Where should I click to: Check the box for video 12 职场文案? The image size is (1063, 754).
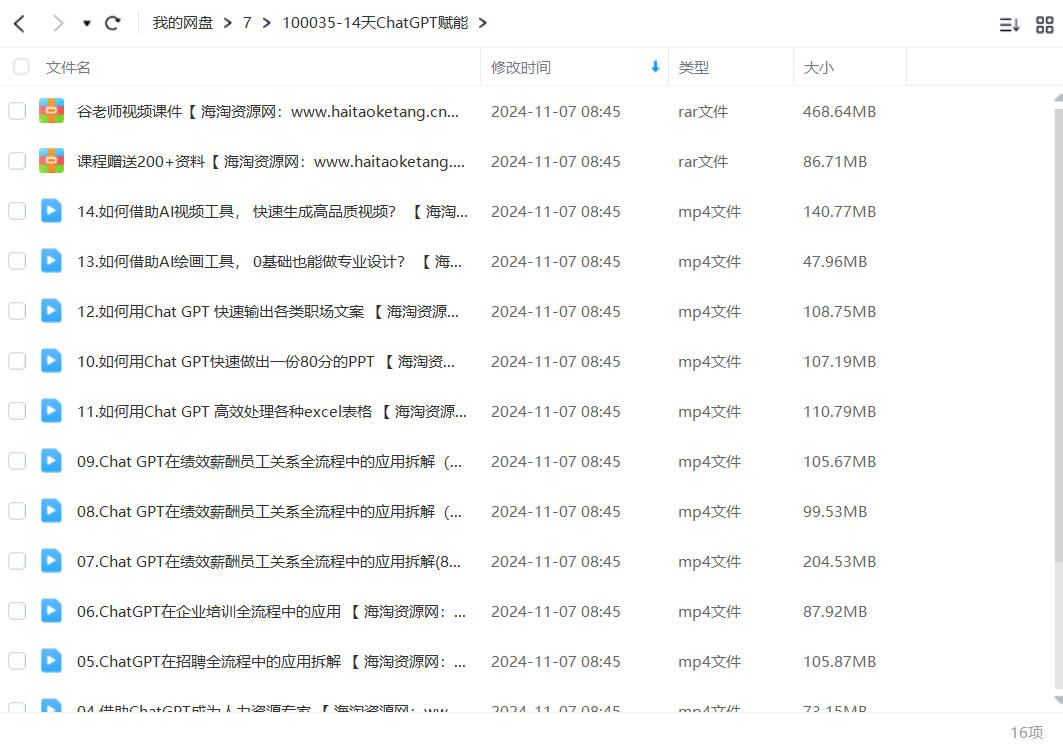click(x=17, y=311)
